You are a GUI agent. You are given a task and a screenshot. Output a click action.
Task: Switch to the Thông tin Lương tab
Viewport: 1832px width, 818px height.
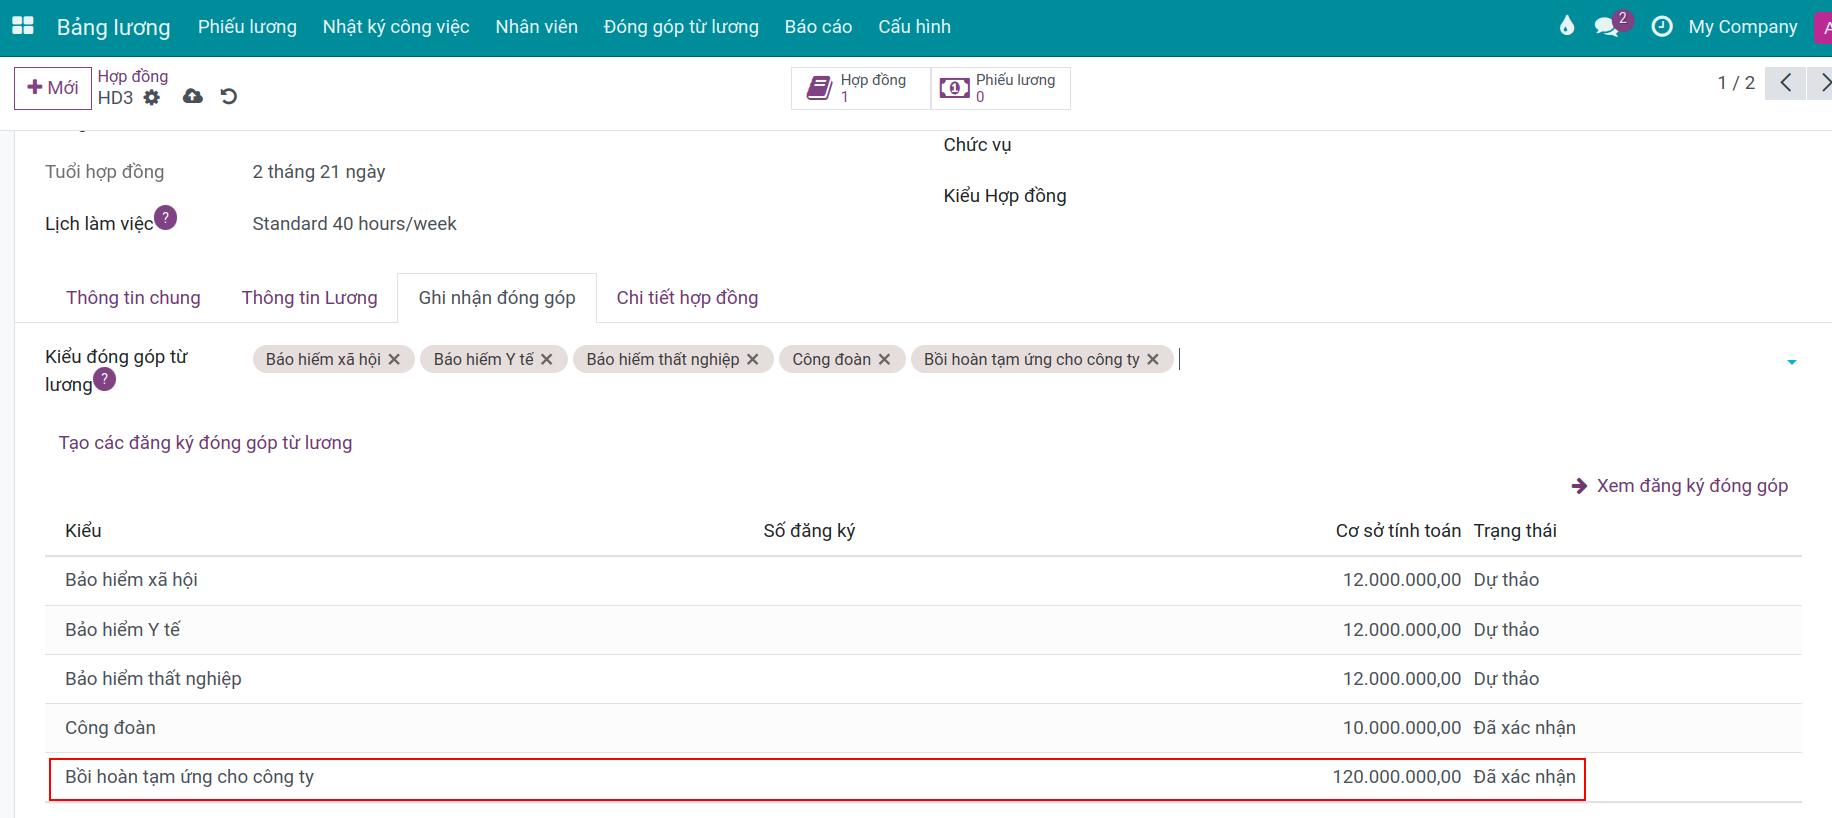(309, 298)
